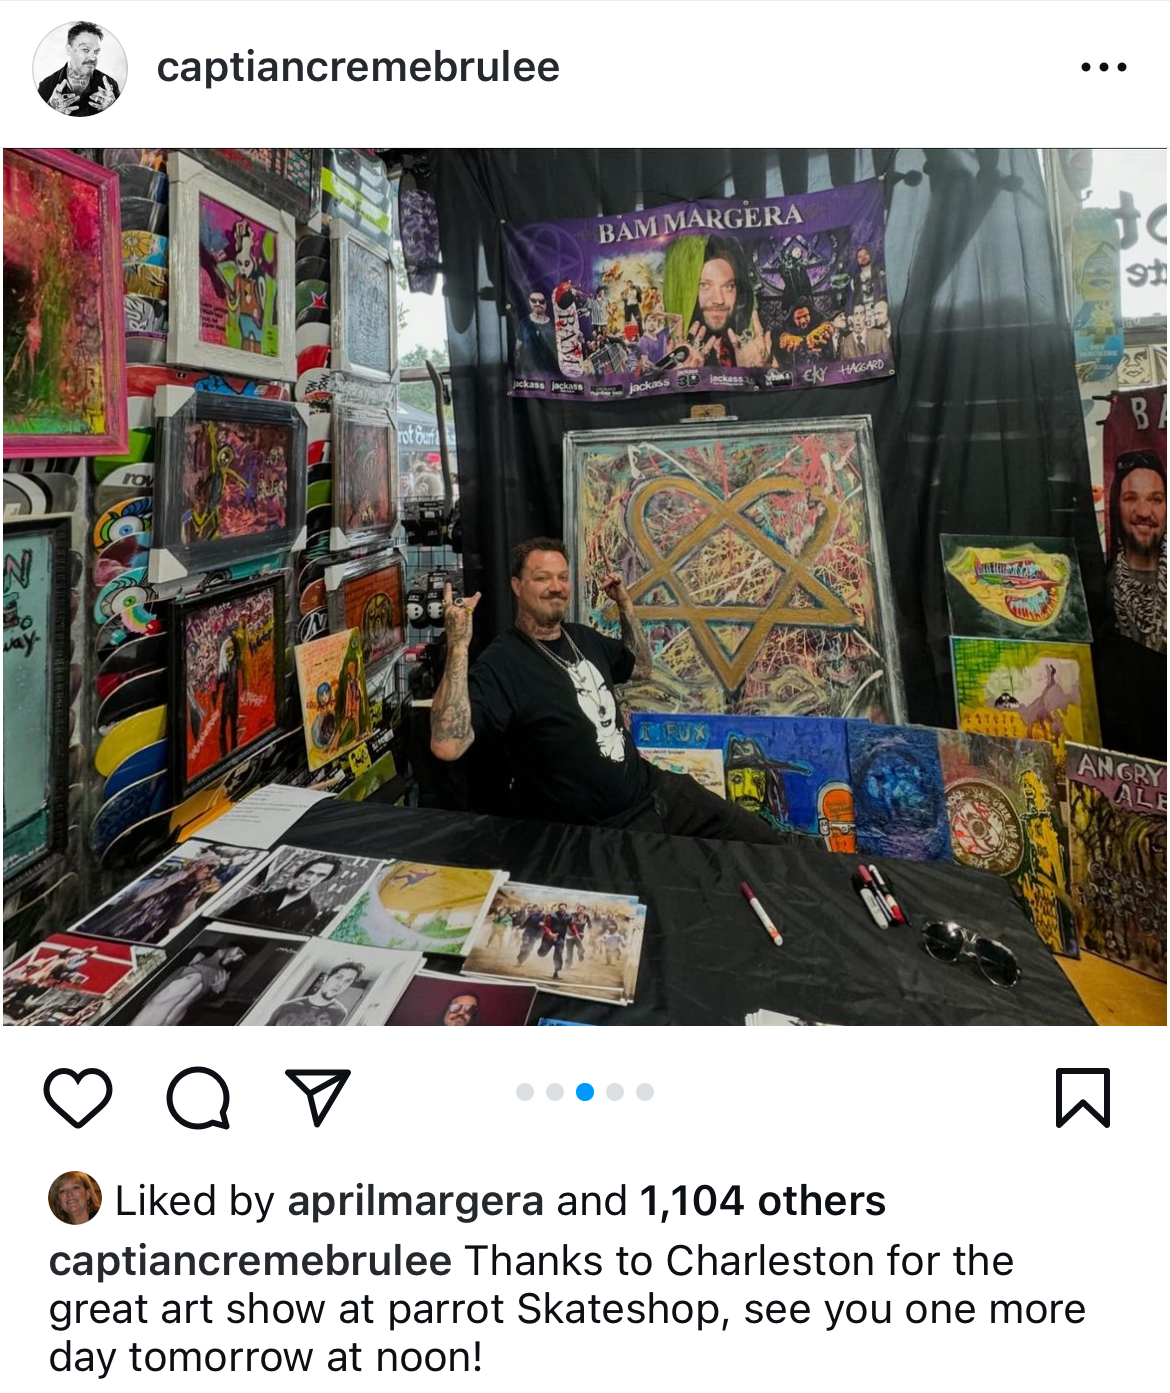Jump to the second carousel dot
The width and height of the screenshot is (1170, 1393).
pyautogui.click(x=555, y=1092)
